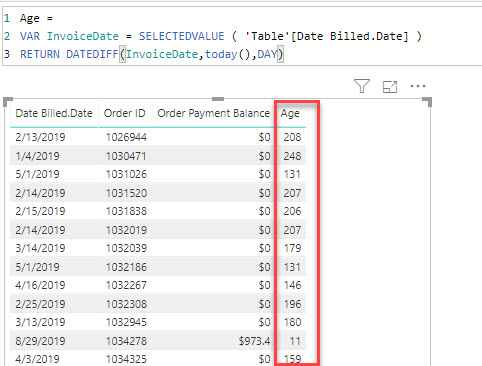Sort by Date Billed.Date column header
The image size is (482, 366).
click(54, 113)
